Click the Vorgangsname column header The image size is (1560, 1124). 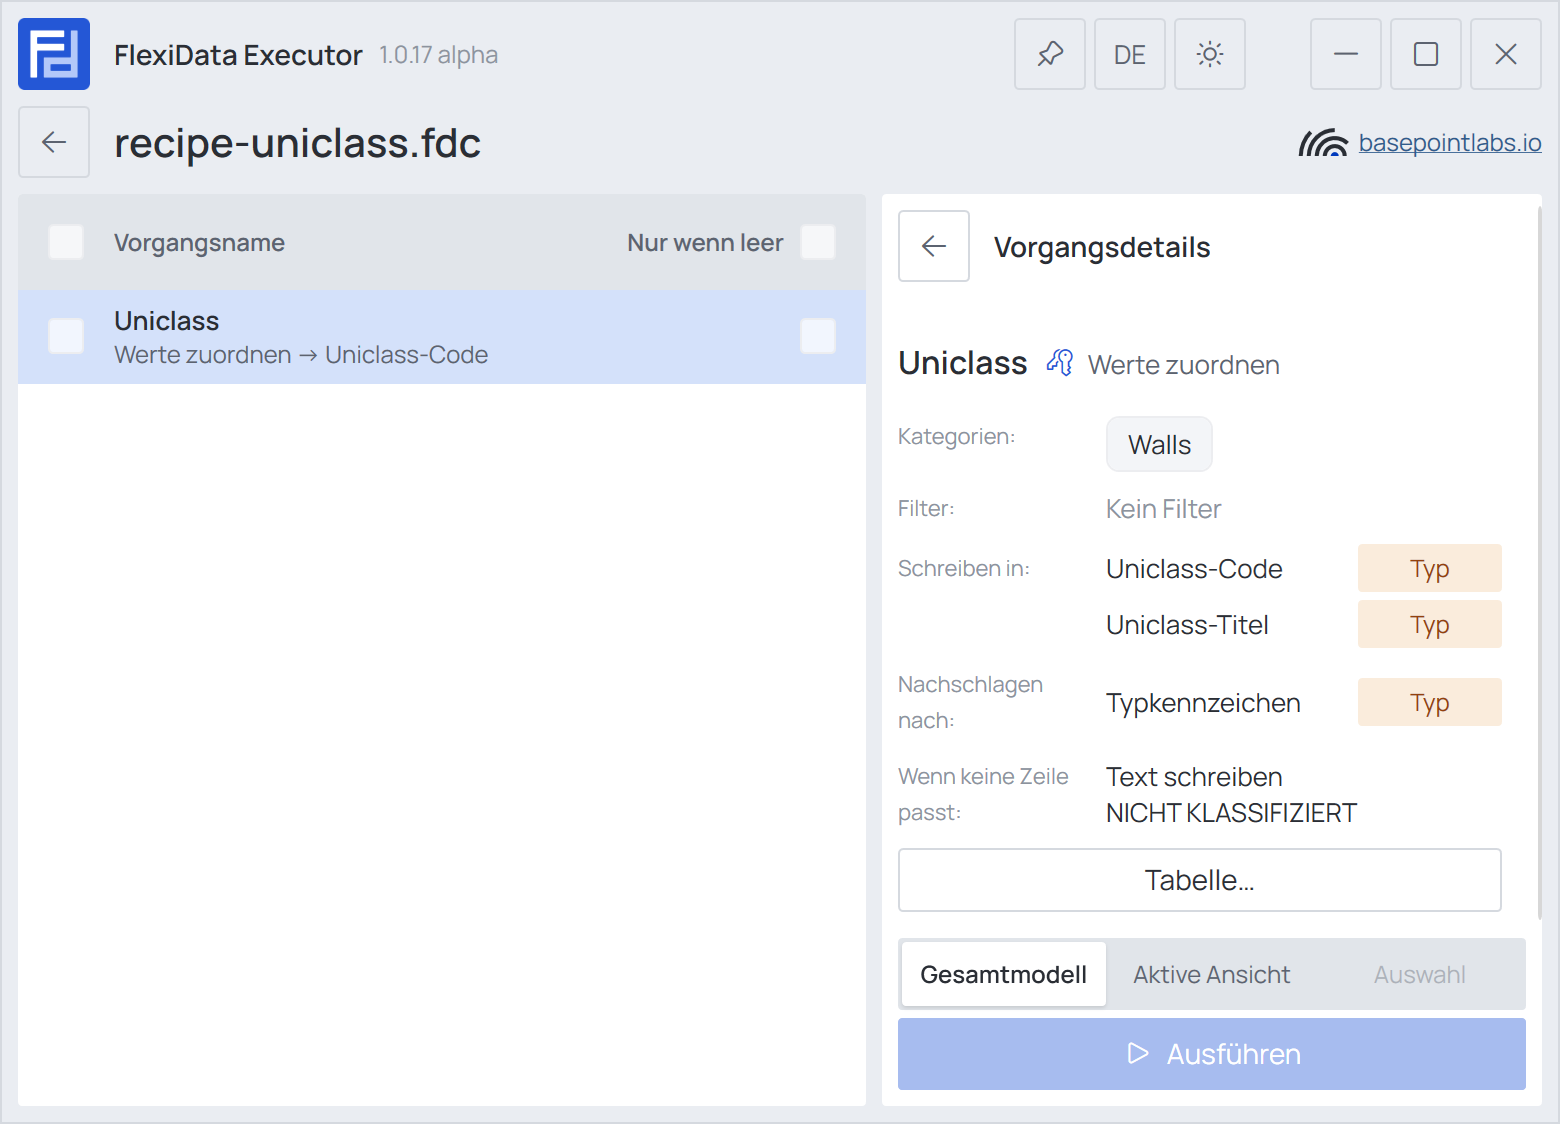(199, 243)
